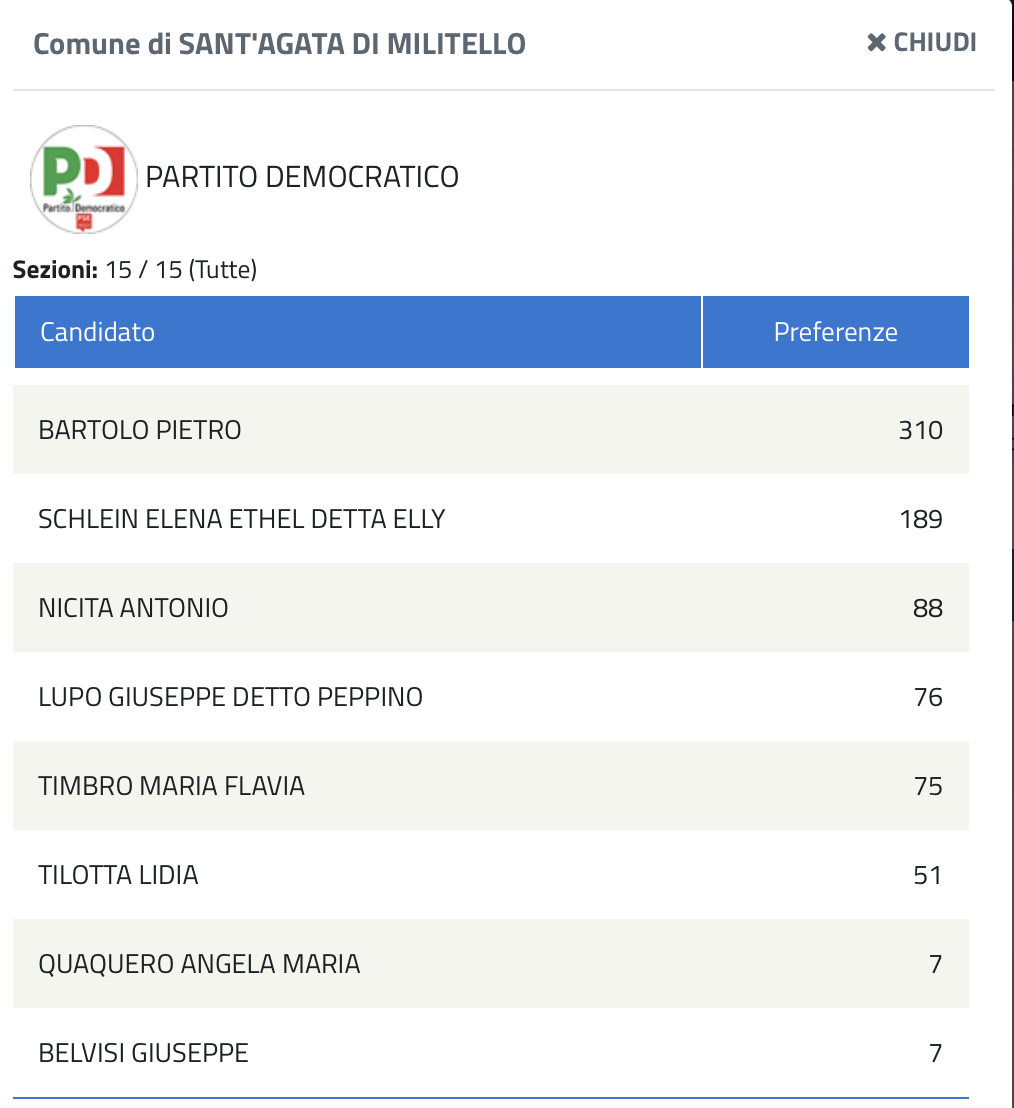Select candidate SCHLEIN ELENA ETHEL DETTA ELLY
The width and height of the screenshot is (1014, 1108).
[241, 519]
